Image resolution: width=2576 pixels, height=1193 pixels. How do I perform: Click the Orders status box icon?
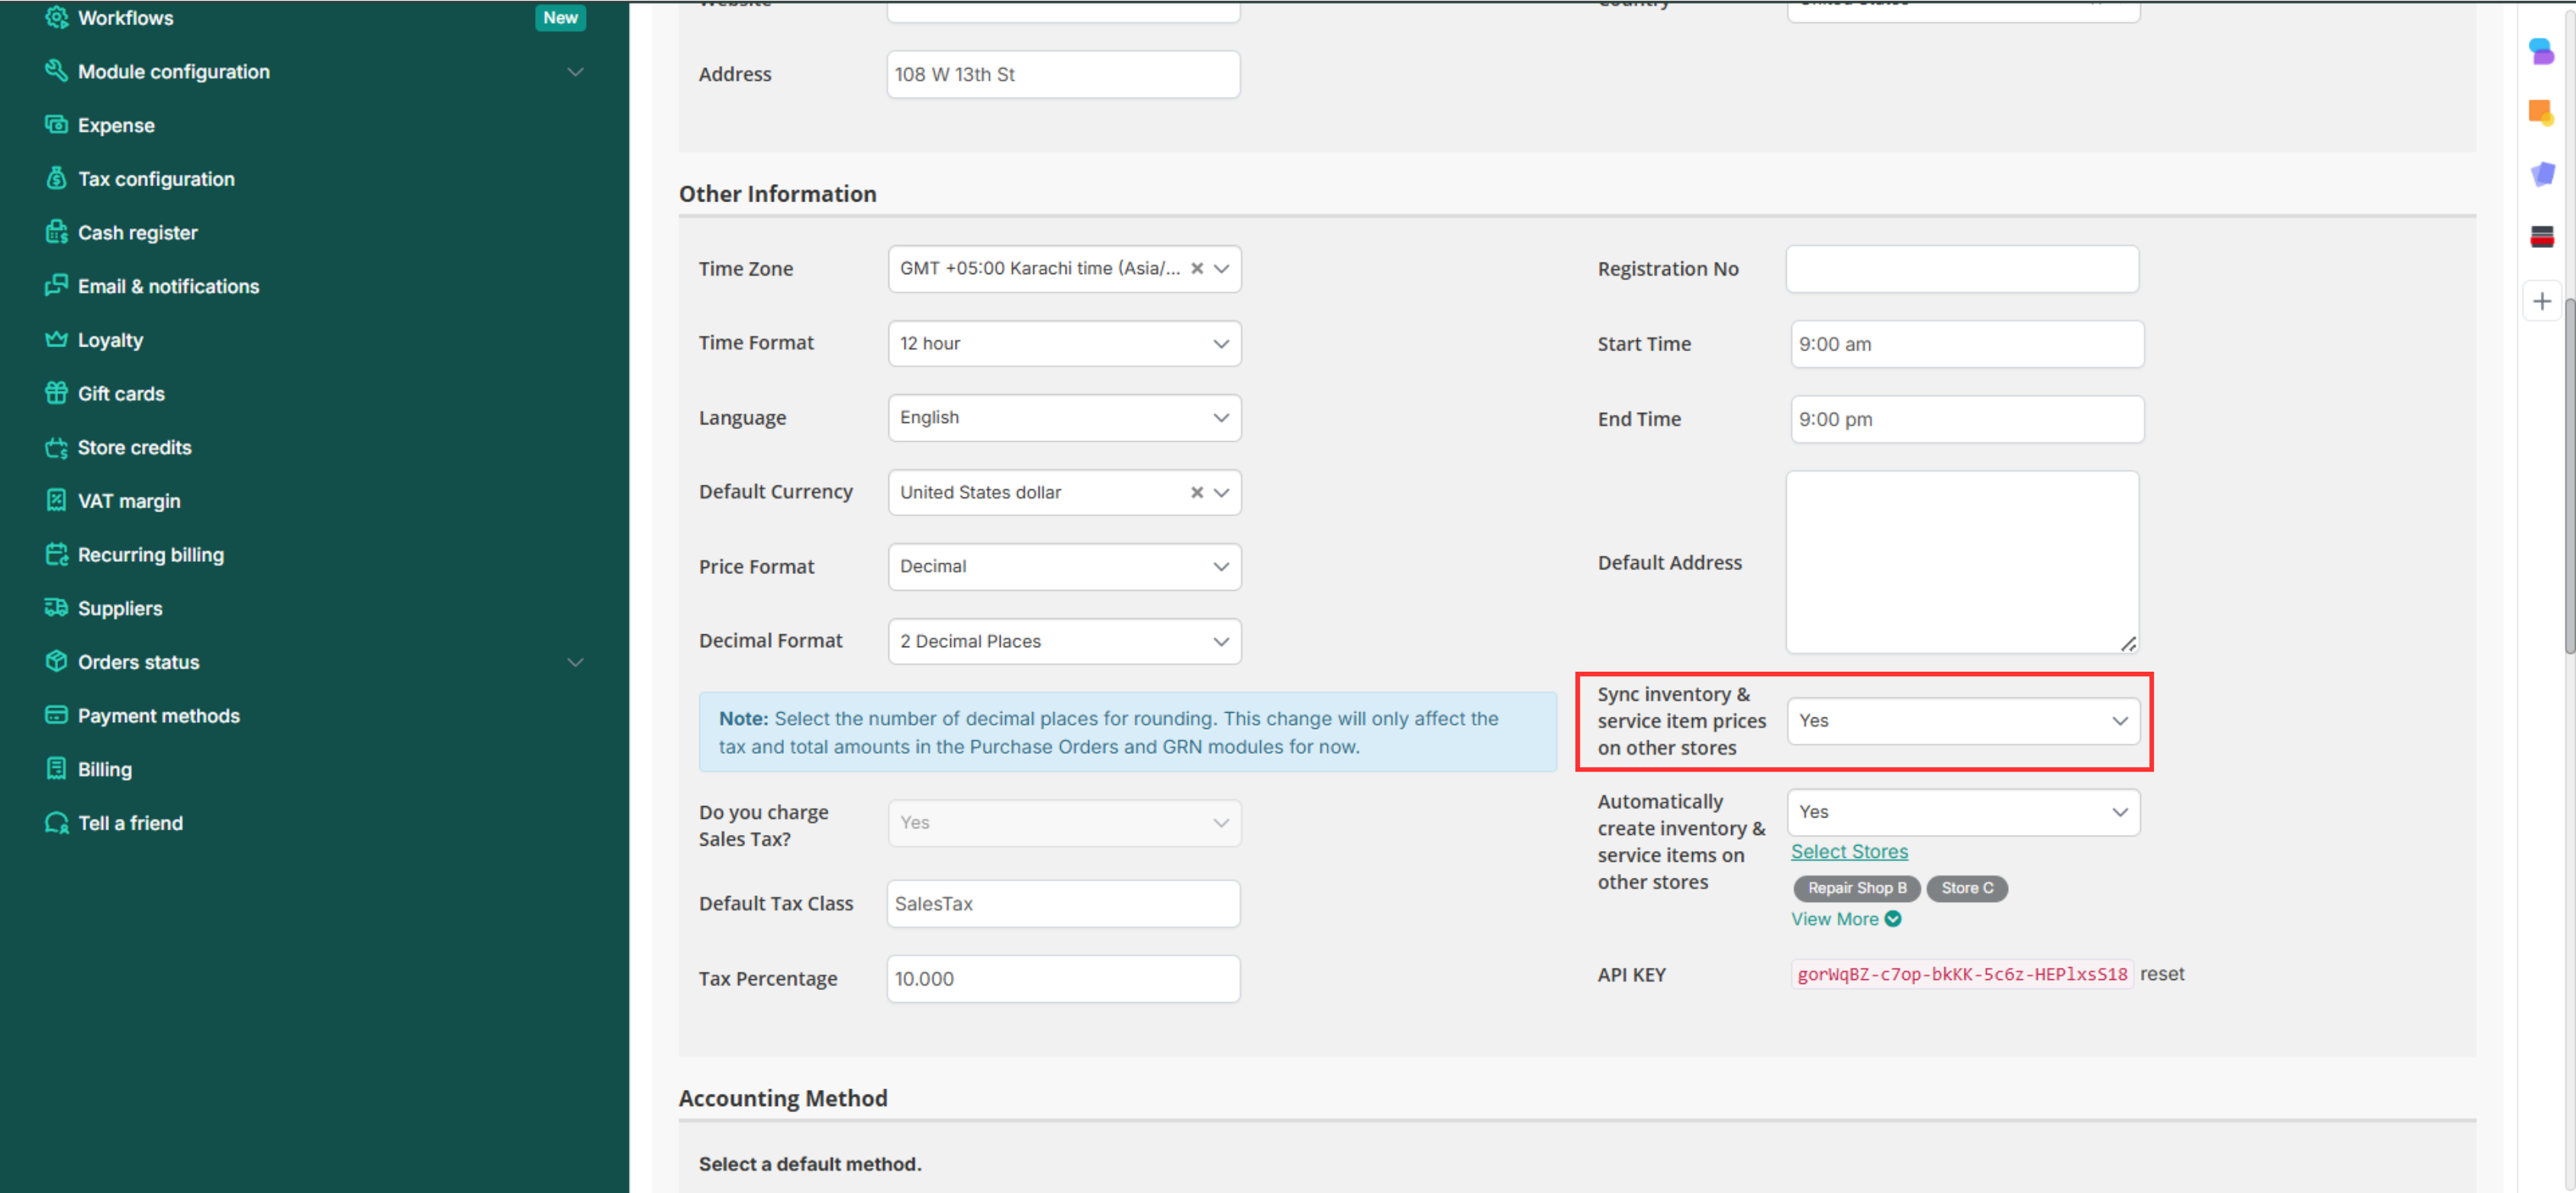pos(56,661)
